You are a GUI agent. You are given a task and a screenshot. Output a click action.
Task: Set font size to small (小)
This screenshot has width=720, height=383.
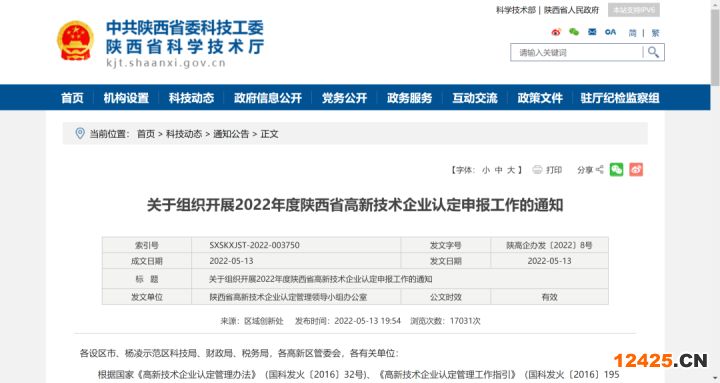click(486, 170)
